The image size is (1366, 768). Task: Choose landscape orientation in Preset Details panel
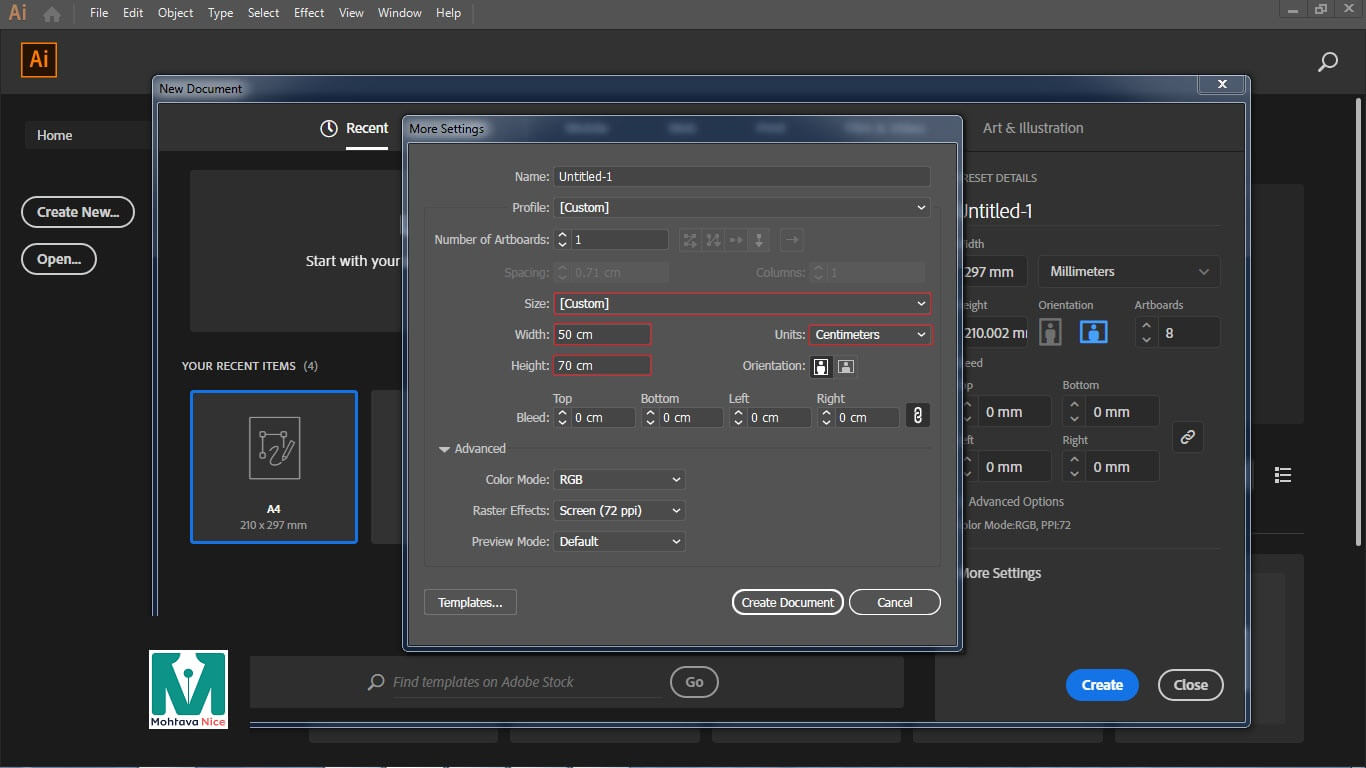coord(1093,332)
